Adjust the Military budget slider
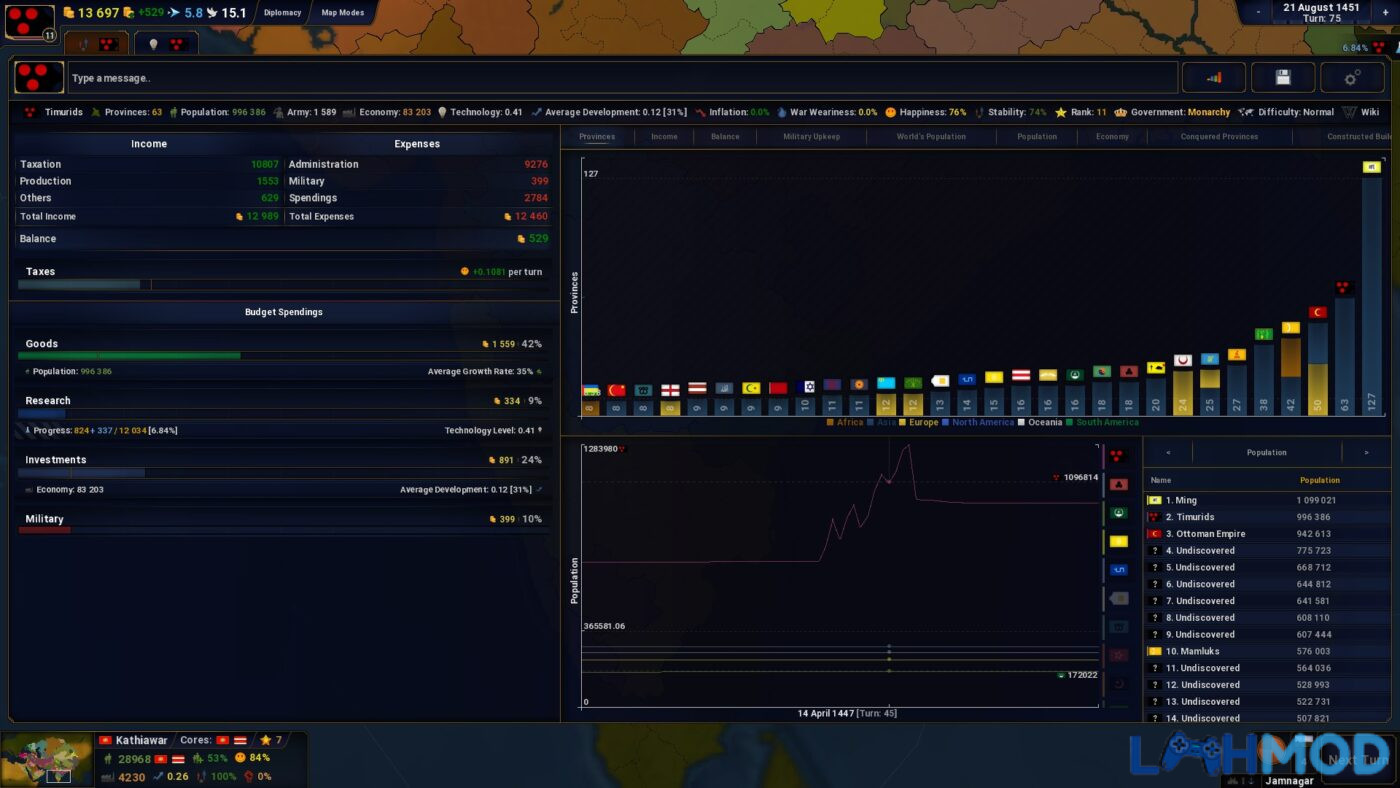Viewport: 1400px width, 788px height. tap(283, 530)
